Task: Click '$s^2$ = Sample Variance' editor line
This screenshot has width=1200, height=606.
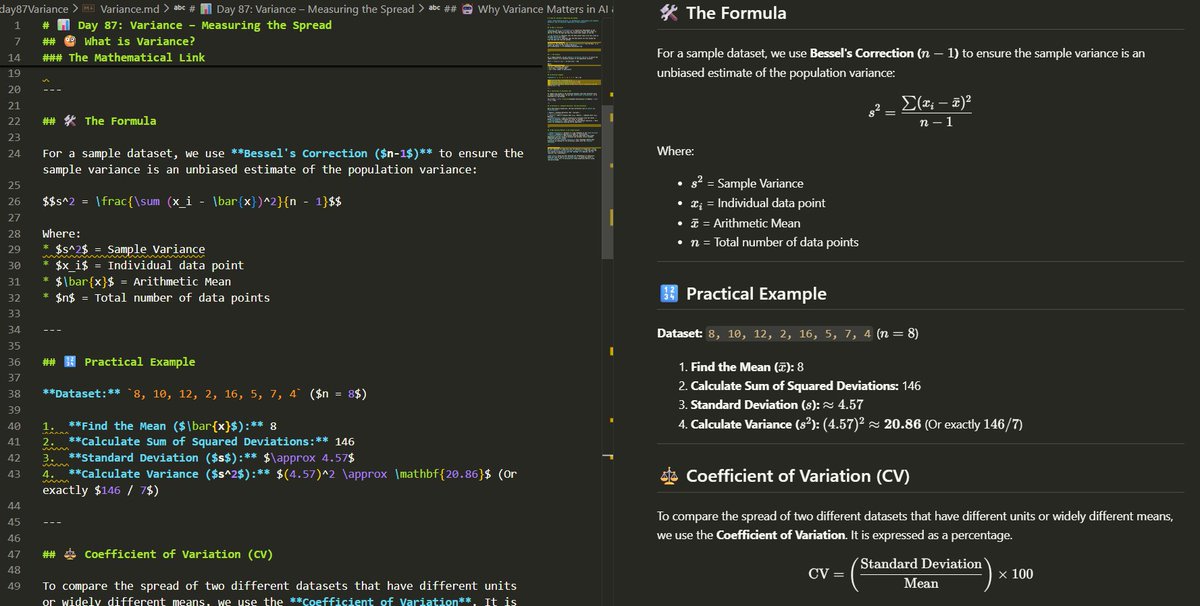Action: tap(124, 249)
